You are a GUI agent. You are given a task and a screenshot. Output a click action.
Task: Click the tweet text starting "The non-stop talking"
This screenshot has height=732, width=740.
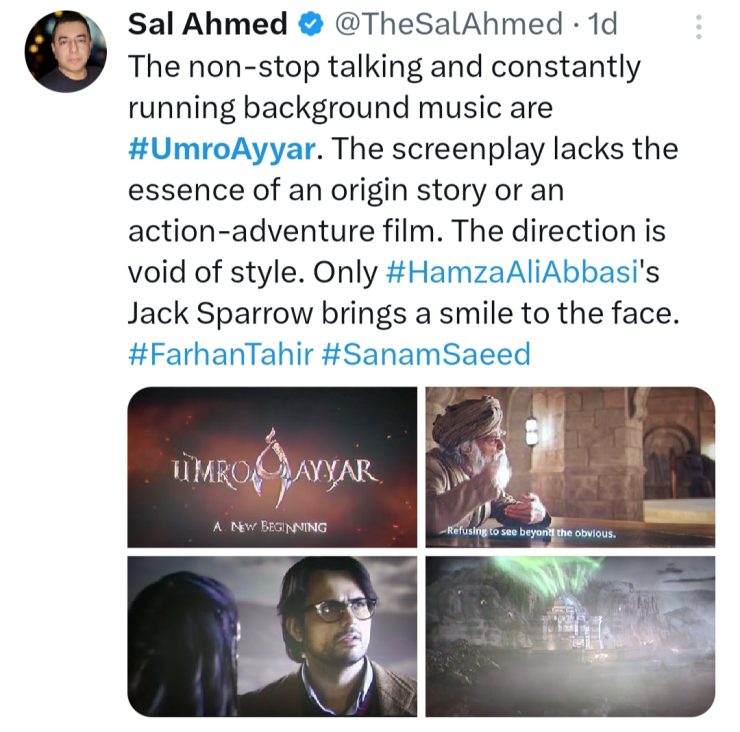pyautogui.click(x=384, y=68)
